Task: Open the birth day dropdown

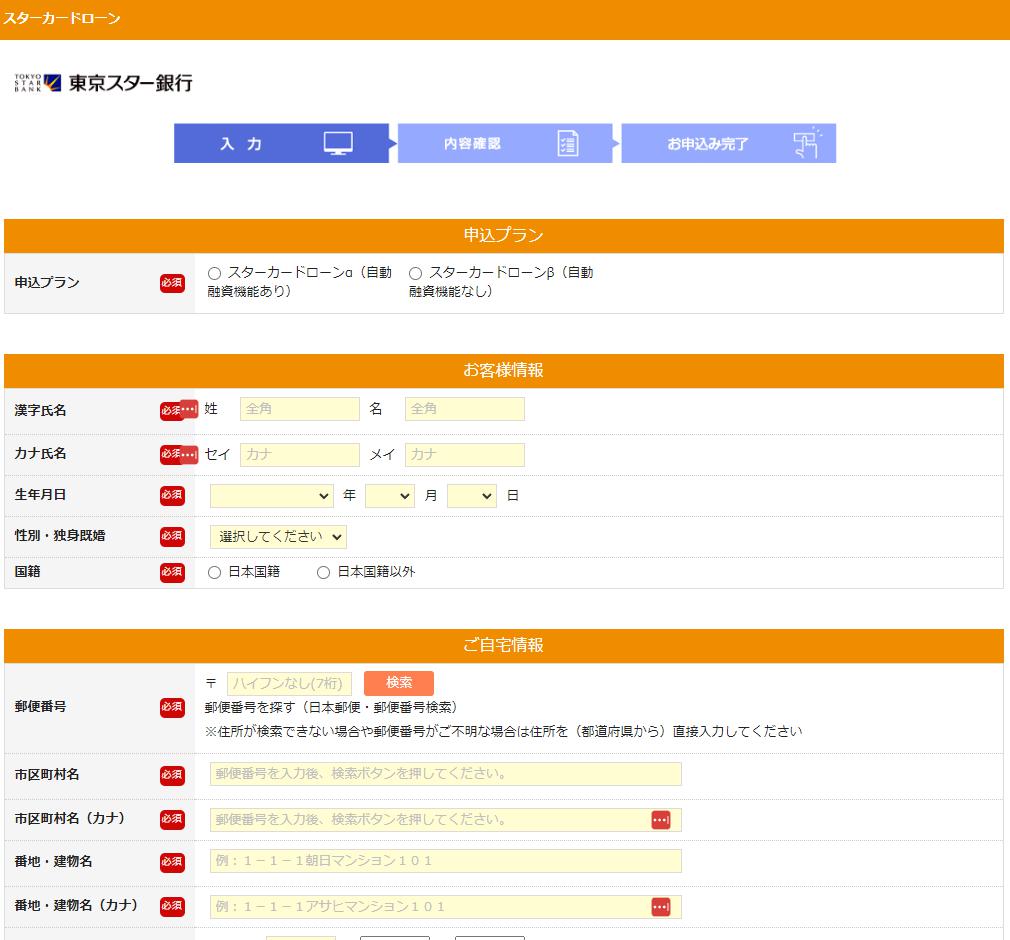Action: coord(472,495)
